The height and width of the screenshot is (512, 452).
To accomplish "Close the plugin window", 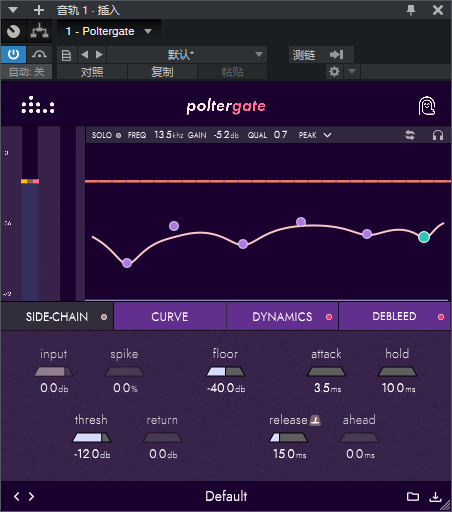I will [x=438, y=10].
